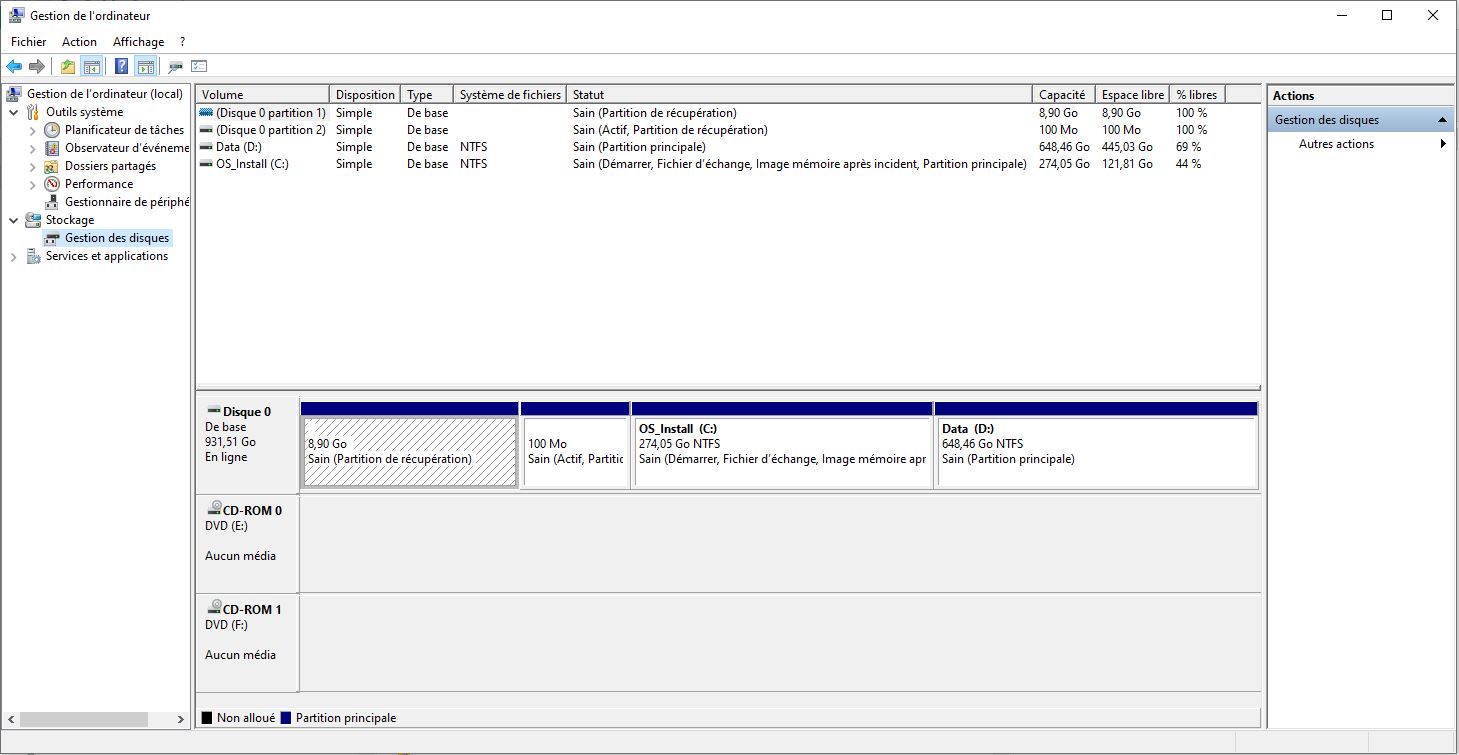This screenshot has height=755, width=1459.
Task: Expand the Services et applications node
Action: 14,257
